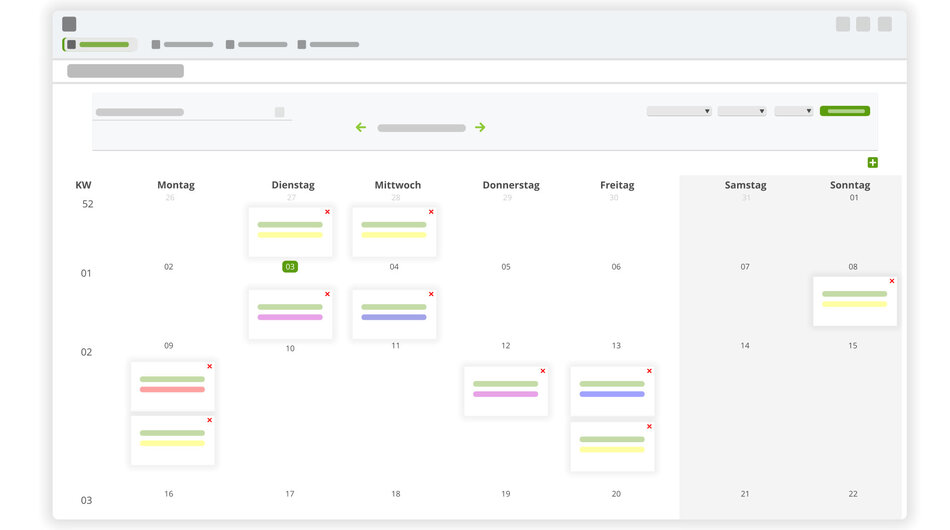Image resolution: width=950 pixels, height=530 pixels.
Task: Select day 10 under Dienstag
Action: [290, 348]
